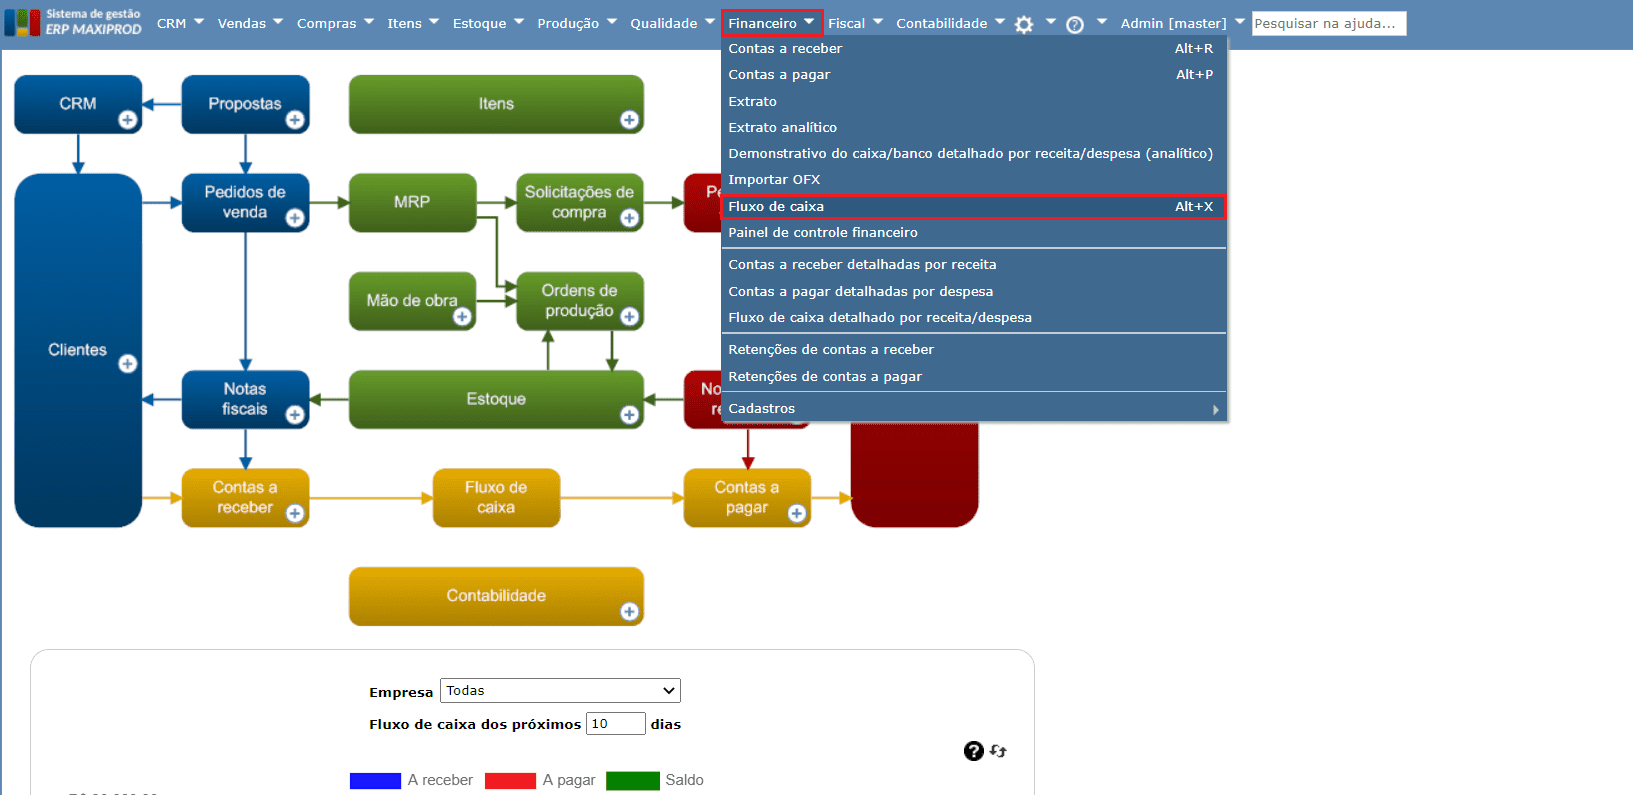This screenshot has width=1633, height=795.
Task: Open the Itens menu dropdown
Action: [x=413, y=23]
